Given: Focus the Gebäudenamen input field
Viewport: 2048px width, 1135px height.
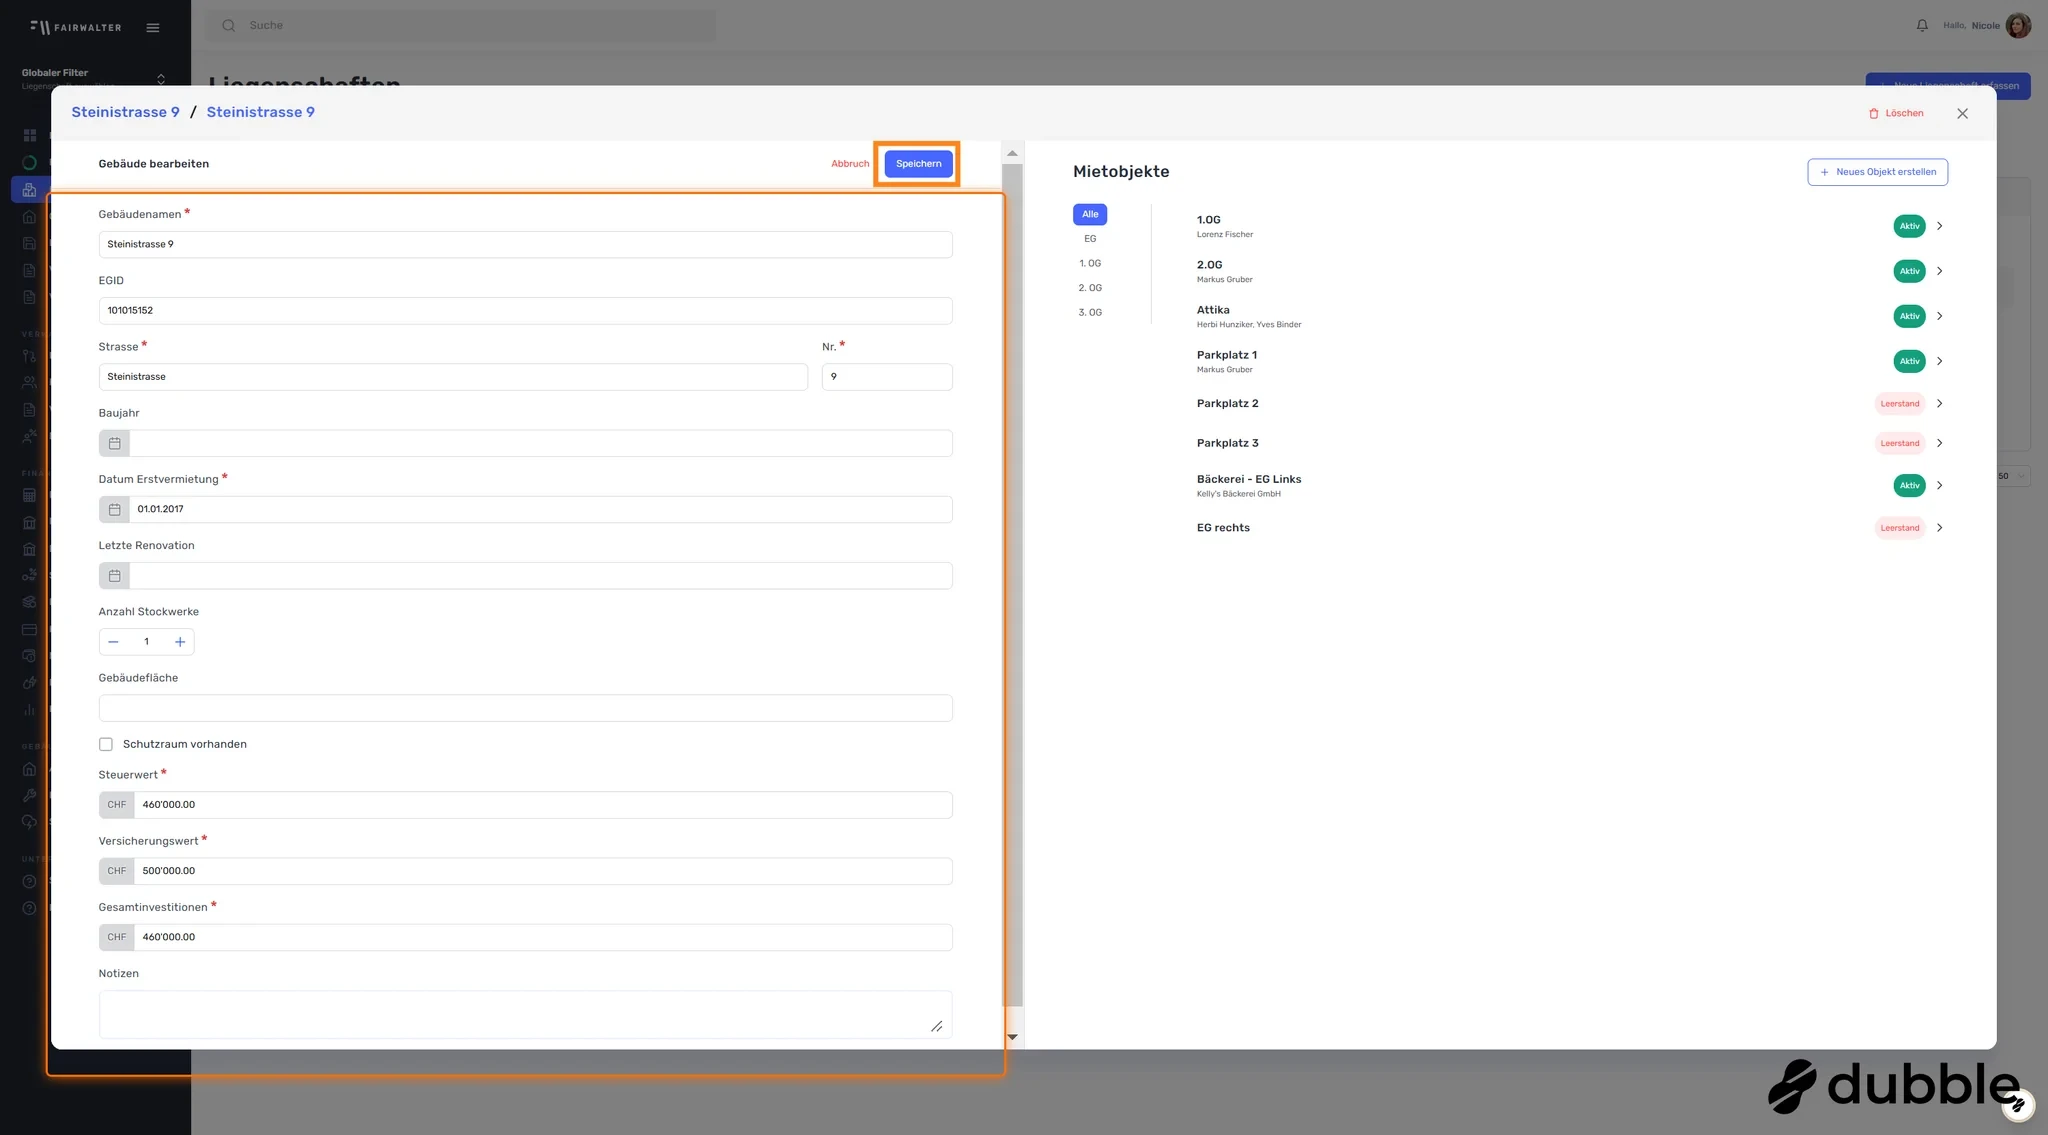Looking at the screenshot, I should 525,245.
